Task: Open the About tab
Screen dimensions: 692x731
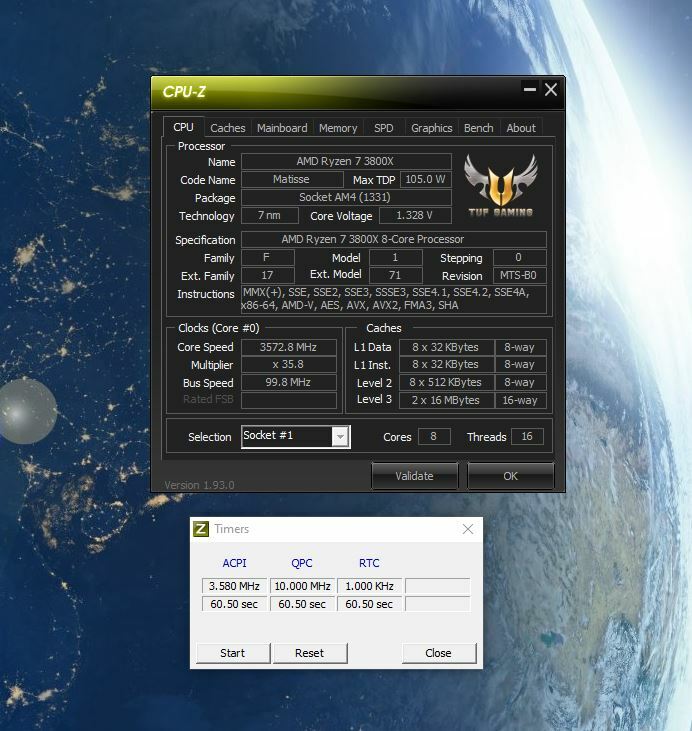Action: pyautogui.click(x=521, y=128)
